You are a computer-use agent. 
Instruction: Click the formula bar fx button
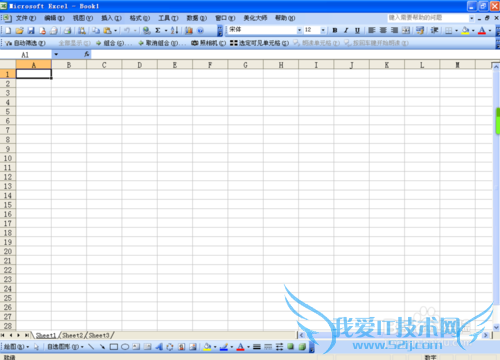point(87,54)
